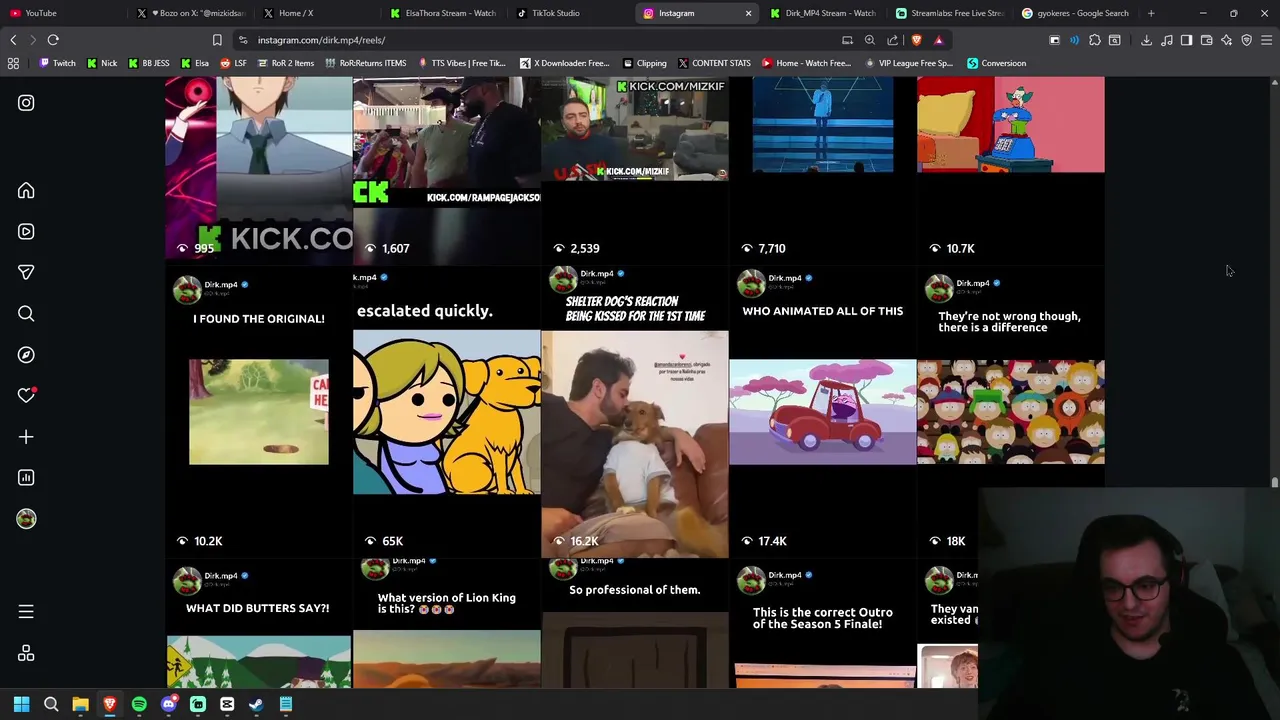
Task: Open reel 'WHO ANIMATED ALL OF THIS'
Action: 822,412
